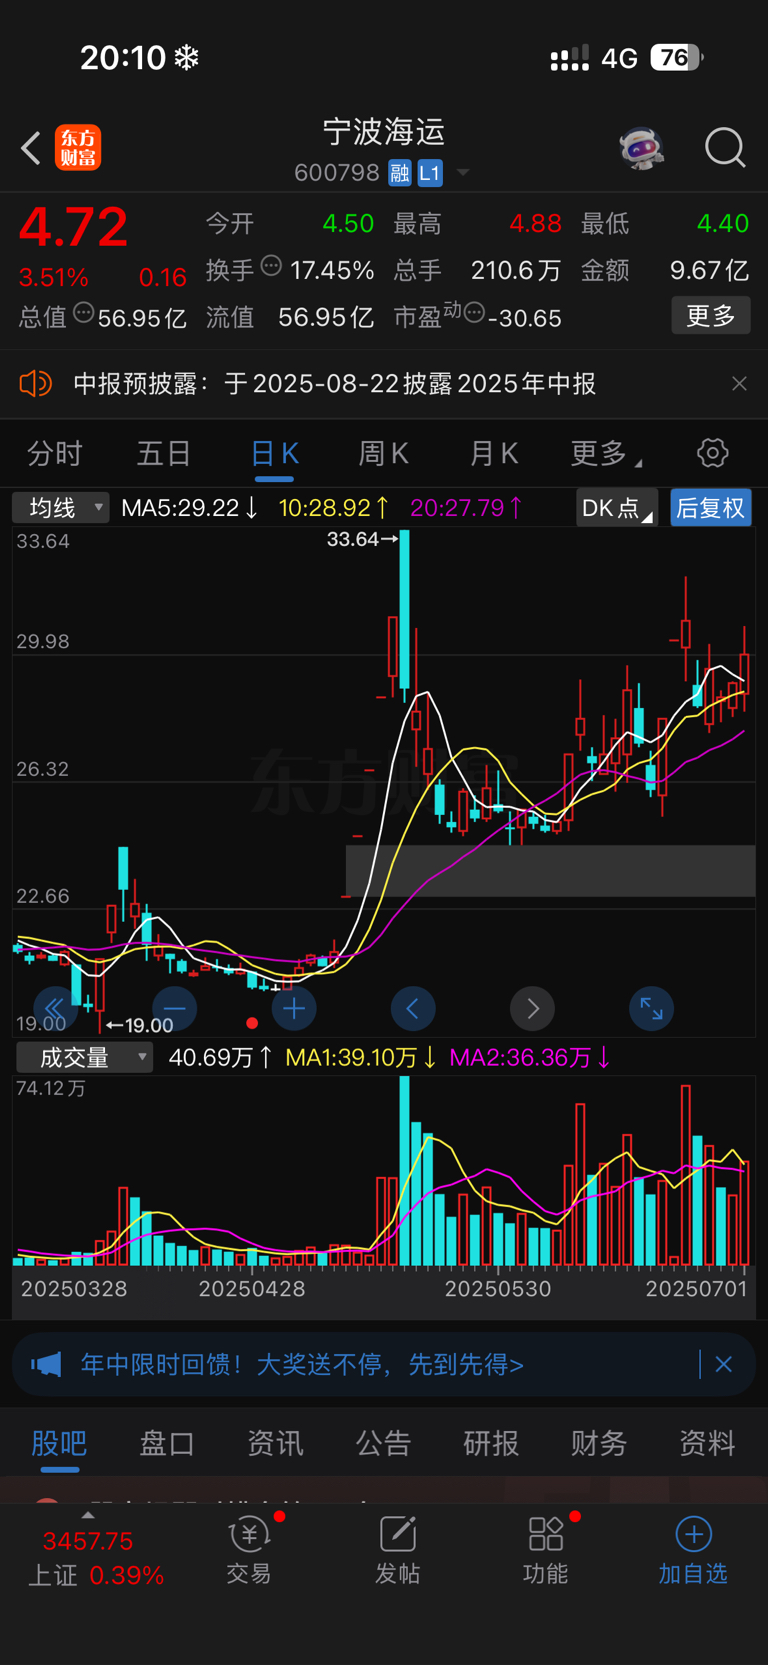Screen dimensions: 769x1665
Task: Close the 年中限时回馈 banner
Action: pyautogui.click(x=724, y=1364)
